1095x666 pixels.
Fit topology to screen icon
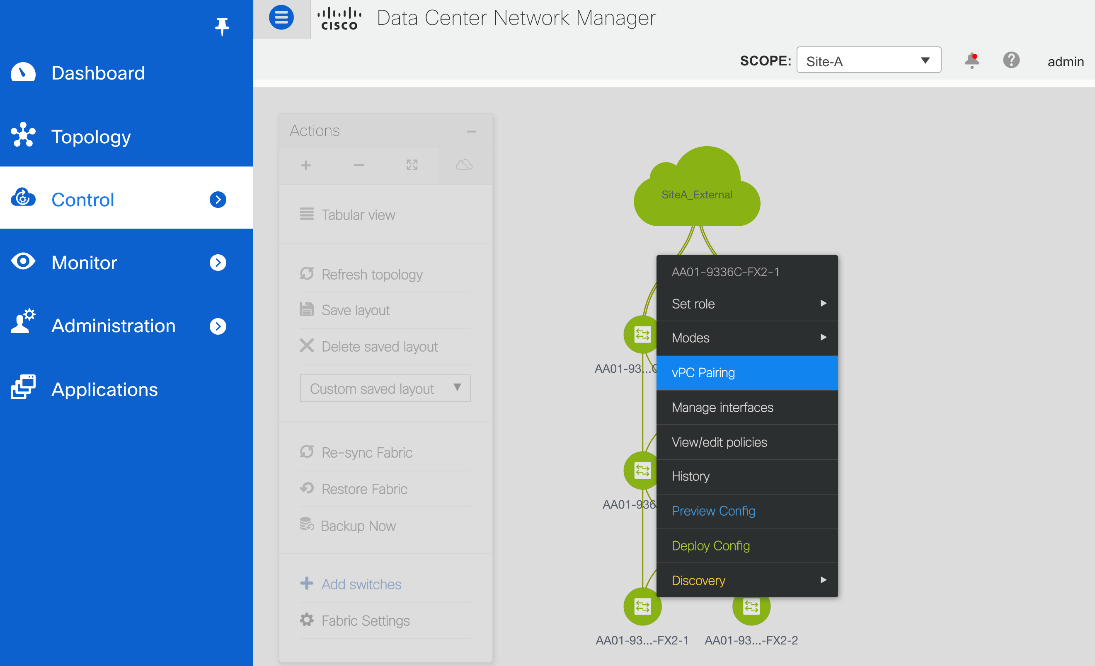pos(412,165)
